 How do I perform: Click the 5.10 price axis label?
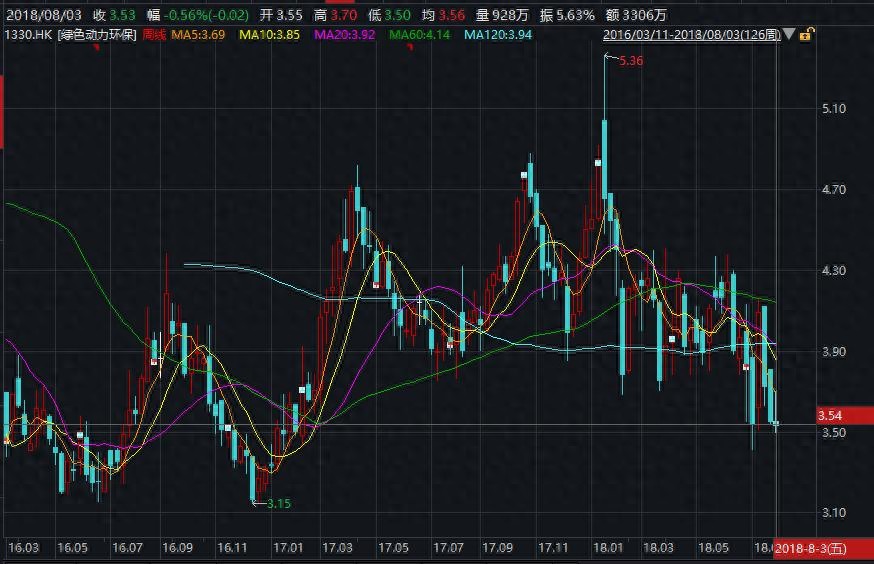click(833, 109)
